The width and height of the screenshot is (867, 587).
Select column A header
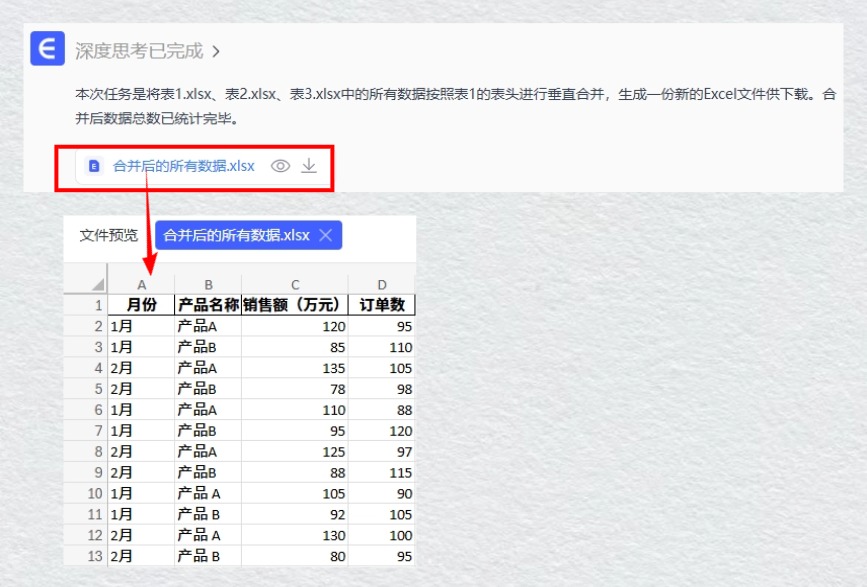pos(141,285)
